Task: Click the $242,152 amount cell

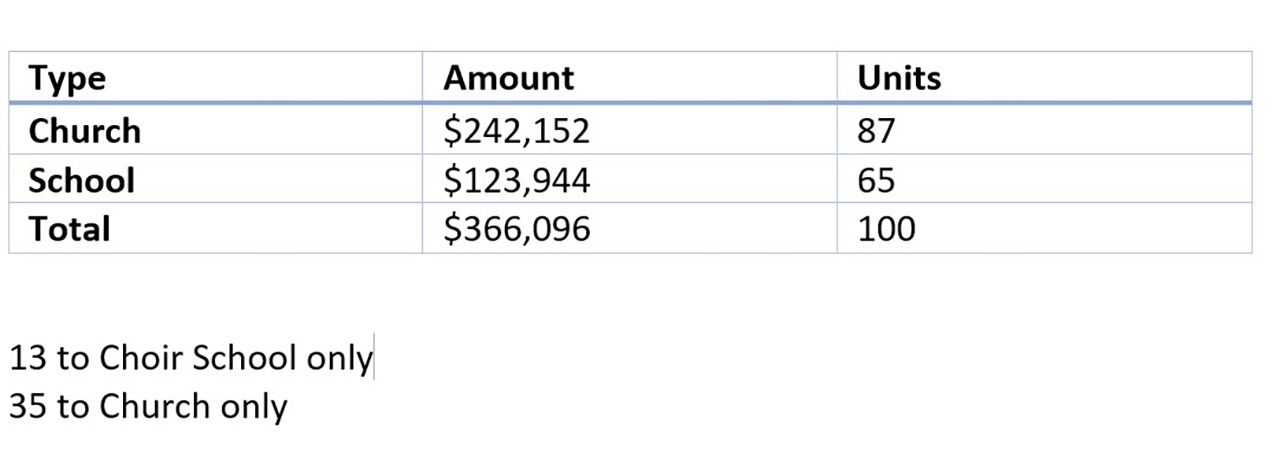Action: (x=517, y=131)
